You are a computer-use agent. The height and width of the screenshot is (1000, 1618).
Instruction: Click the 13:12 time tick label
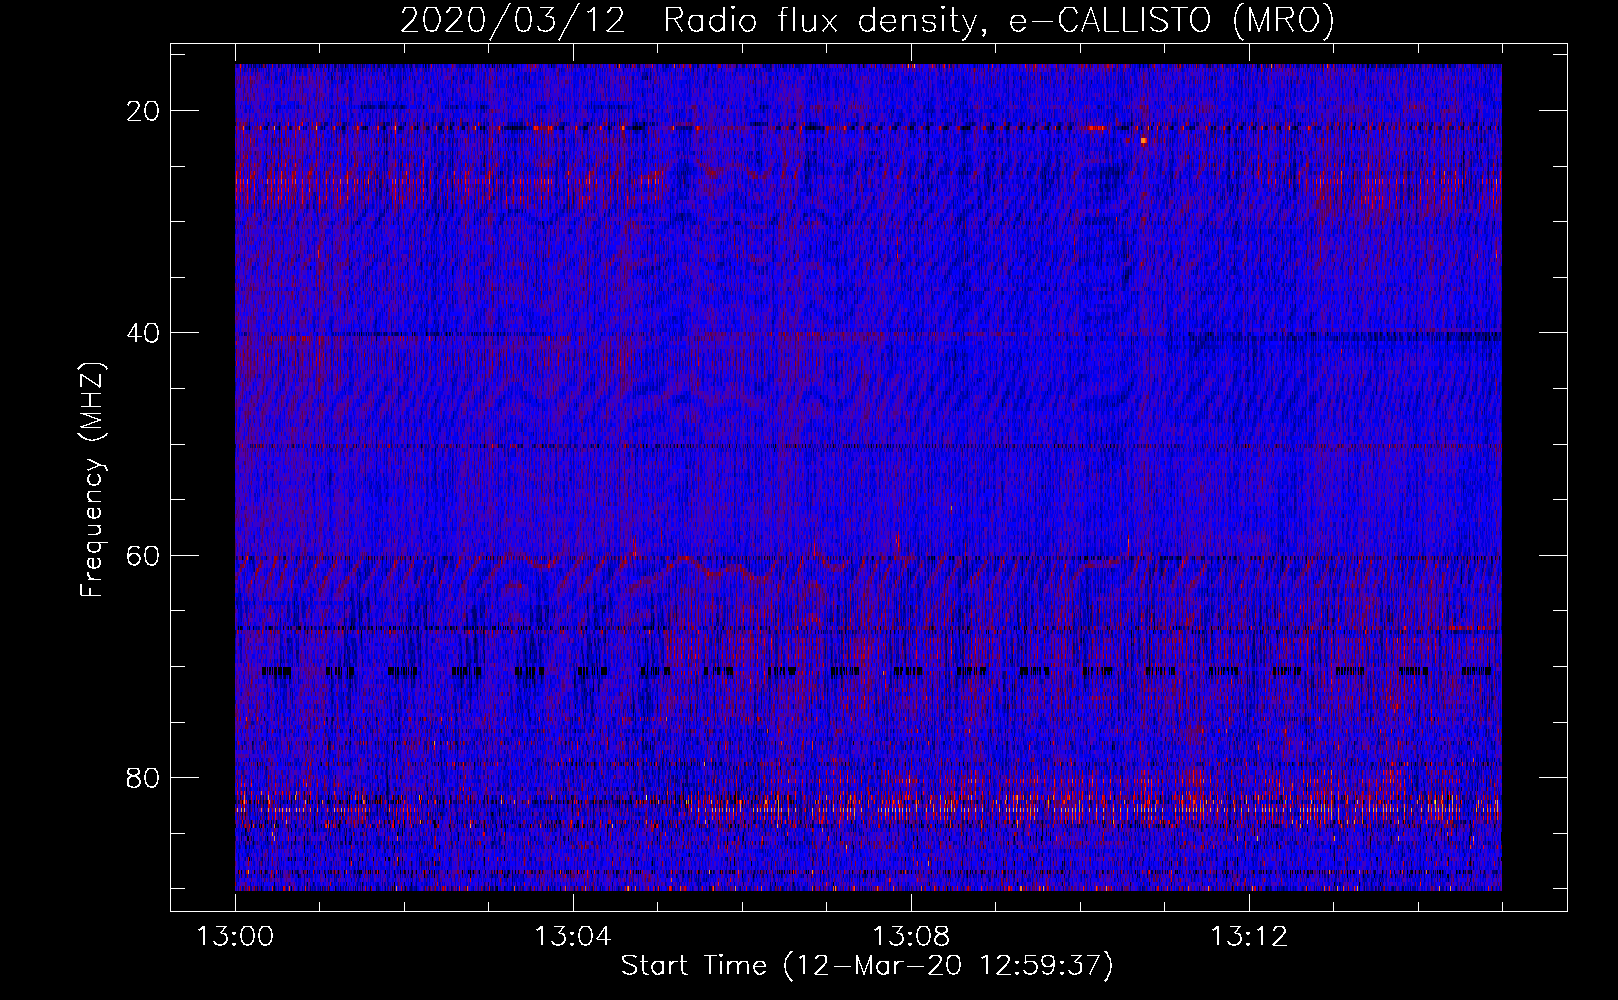coord(1248,937)
